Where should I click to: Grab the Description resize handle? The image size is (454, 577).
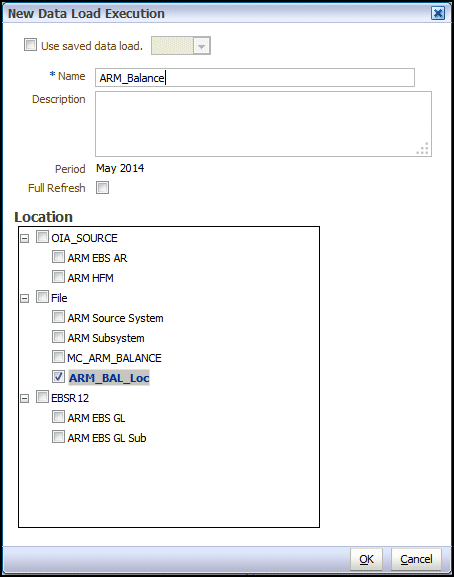(423, 149)
